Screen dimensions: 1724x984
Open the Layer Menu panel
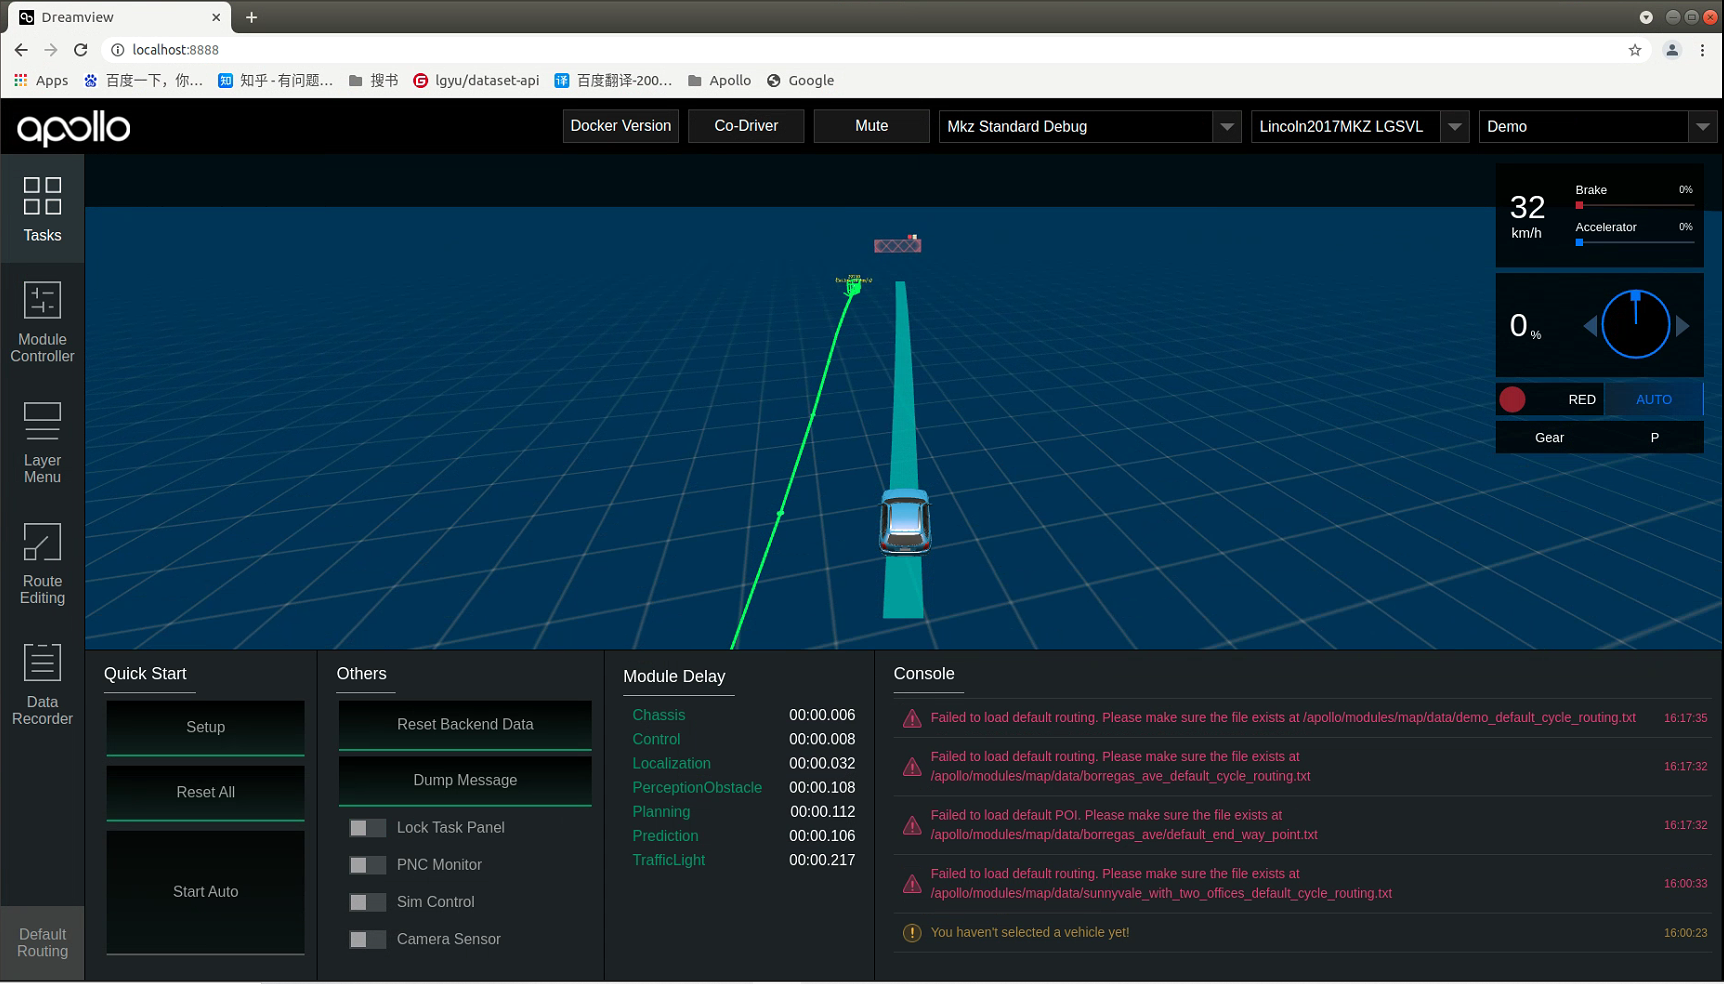[42, 440]
